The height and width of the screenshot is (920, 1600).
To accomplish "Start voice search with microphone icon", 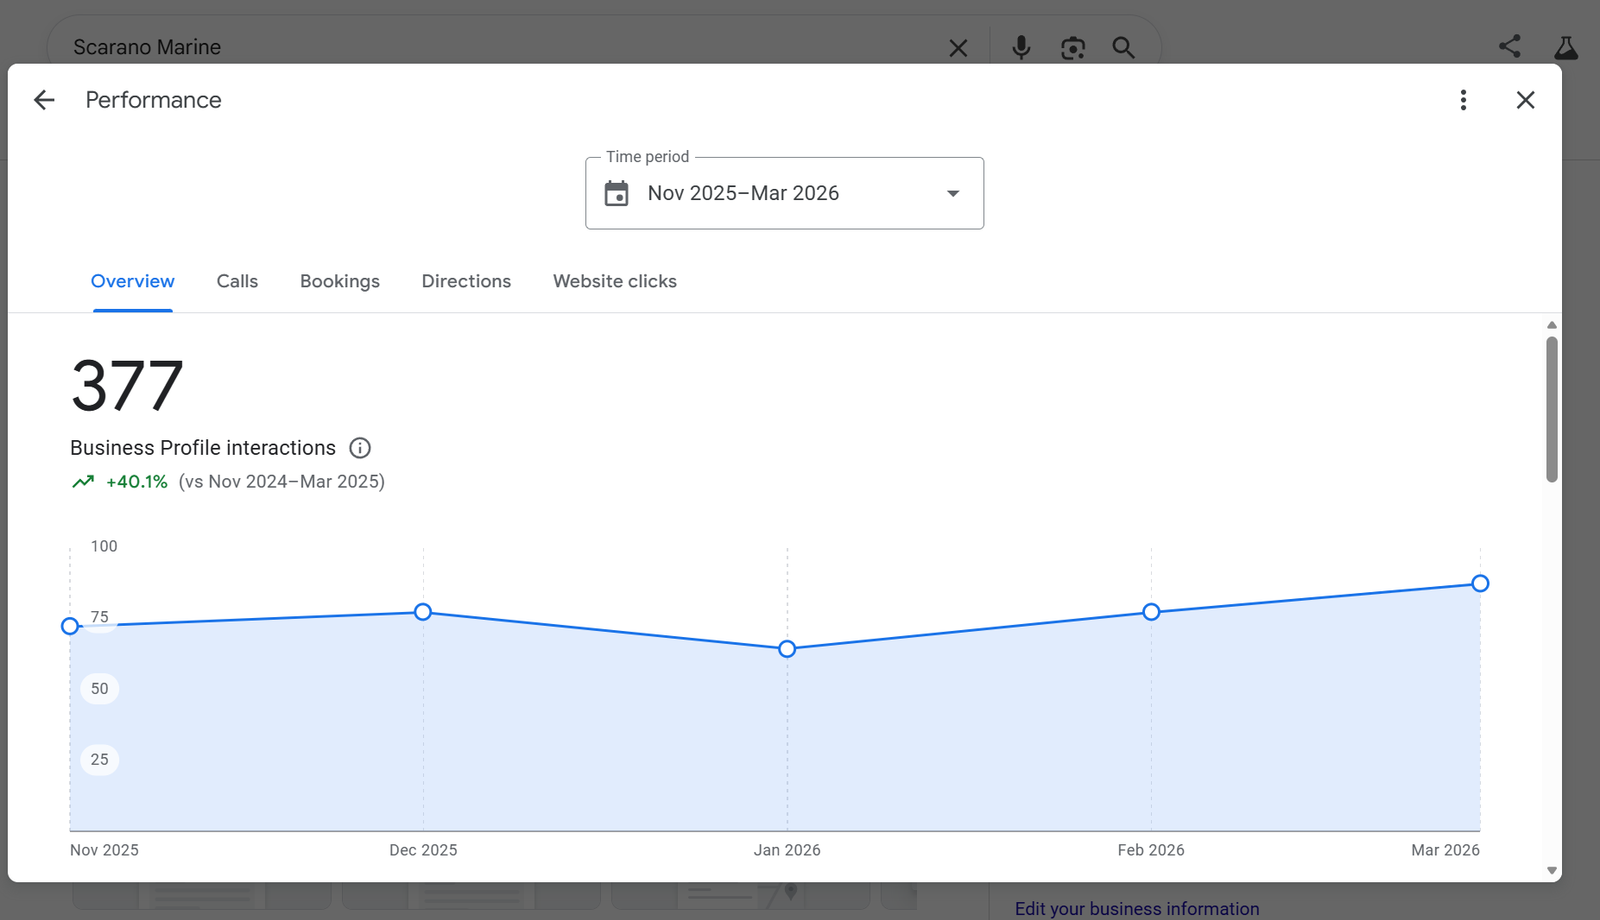I will 1021,47.
